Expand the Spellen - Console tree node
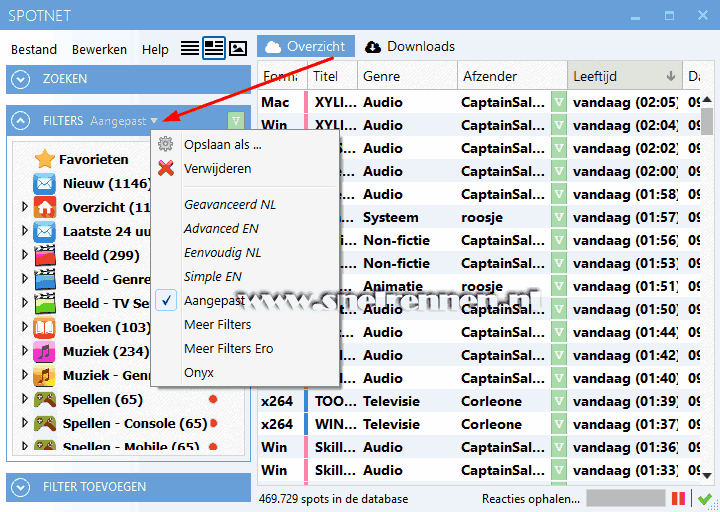 [25, 423]
